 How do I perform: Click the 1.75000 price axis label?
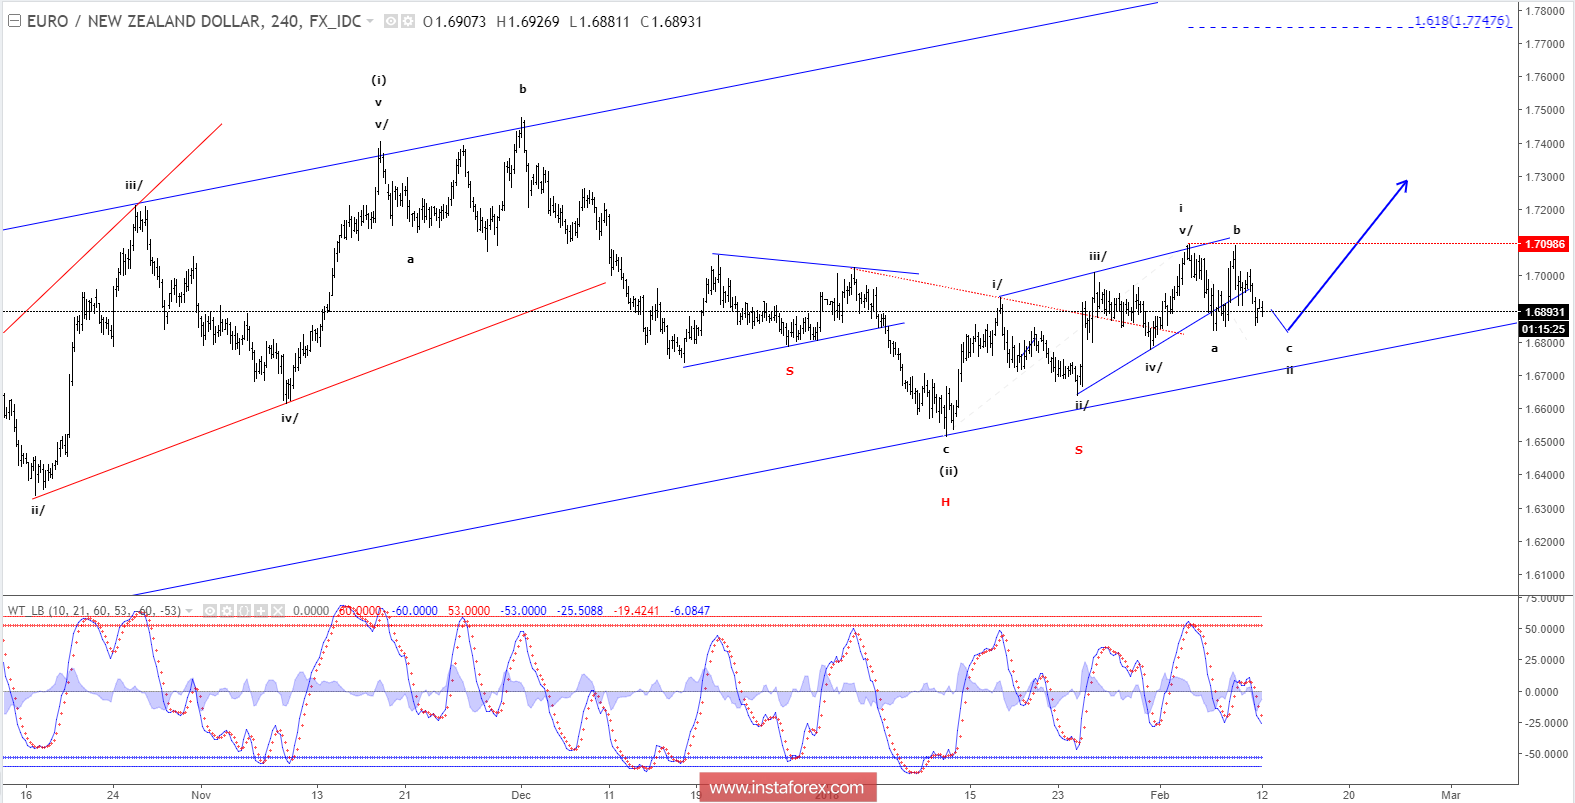click(1547, 110)
